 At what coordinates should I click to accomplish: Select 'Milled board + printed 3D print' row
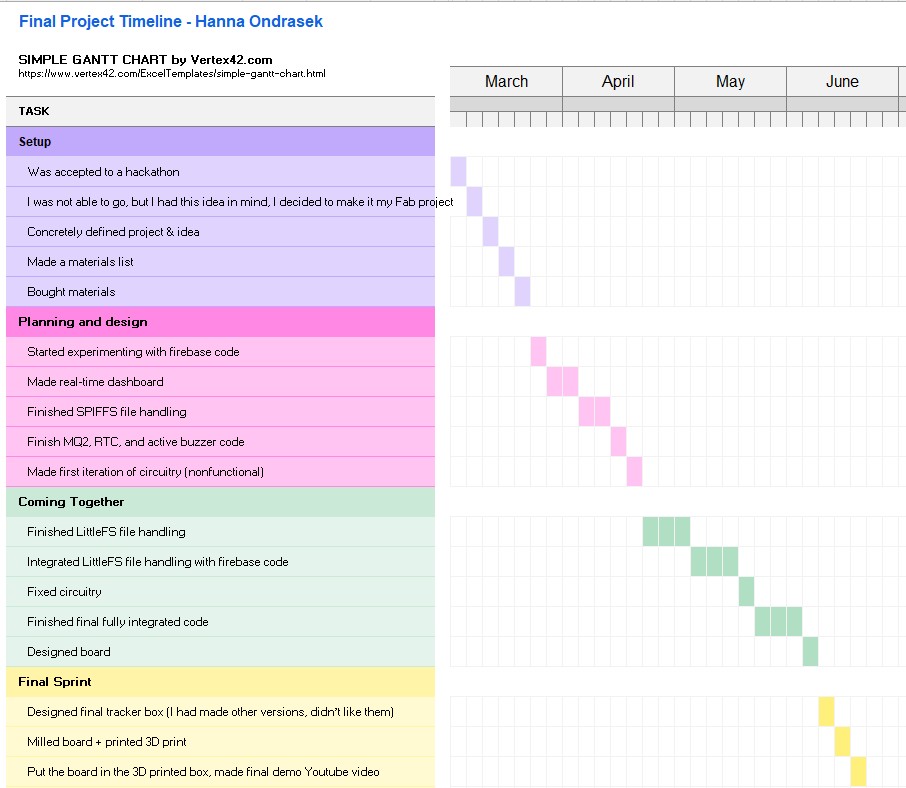click(x=220, y=742)
